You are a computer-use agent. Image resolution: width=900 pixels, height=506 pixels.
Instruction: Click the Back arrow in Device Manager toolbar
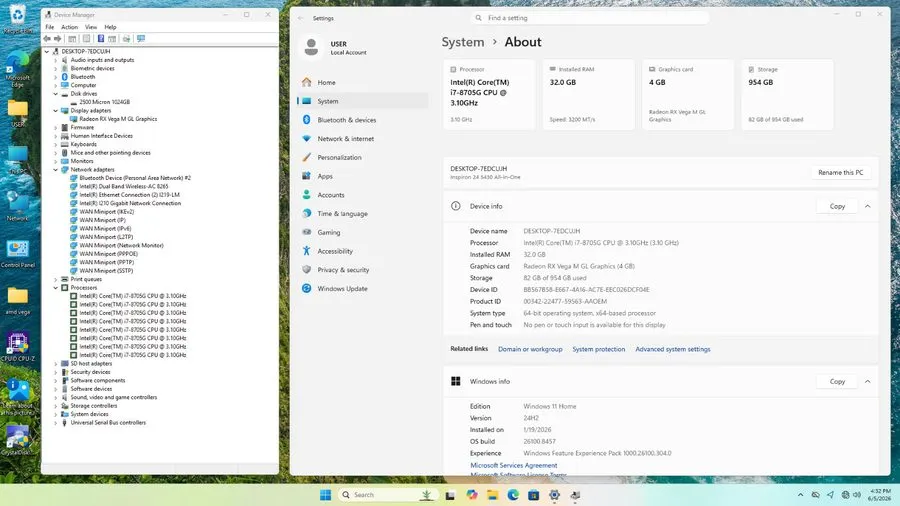tap(47, 38)
